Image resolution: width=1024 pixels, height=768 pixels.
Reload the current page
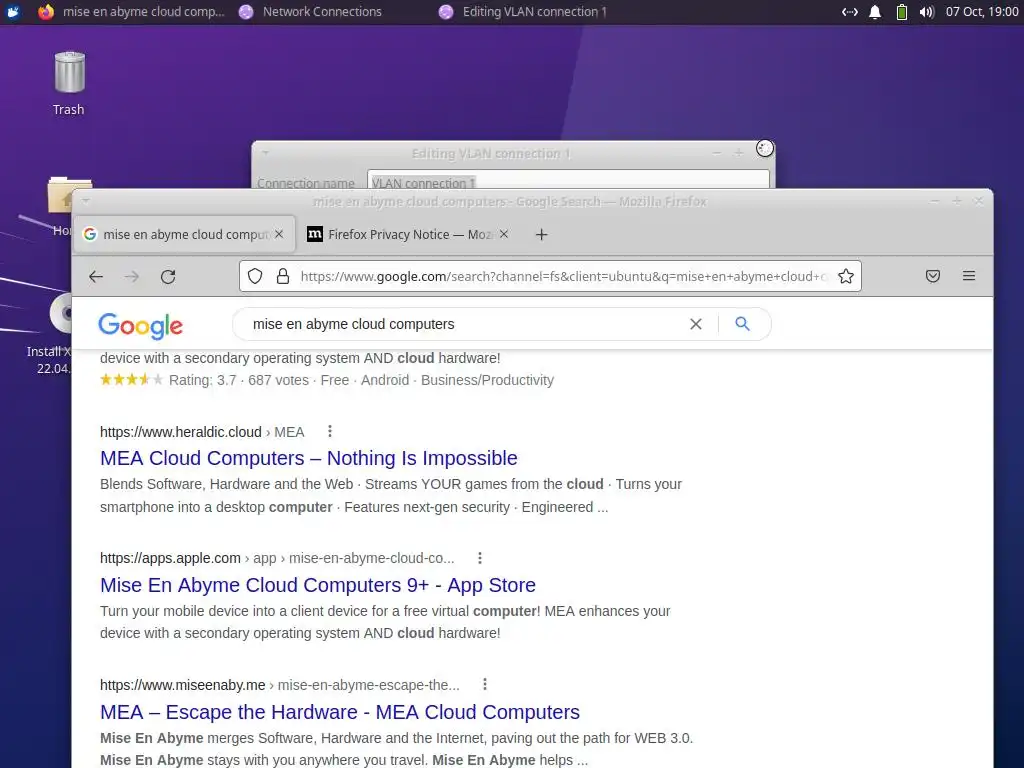click(x=168, y=276)
